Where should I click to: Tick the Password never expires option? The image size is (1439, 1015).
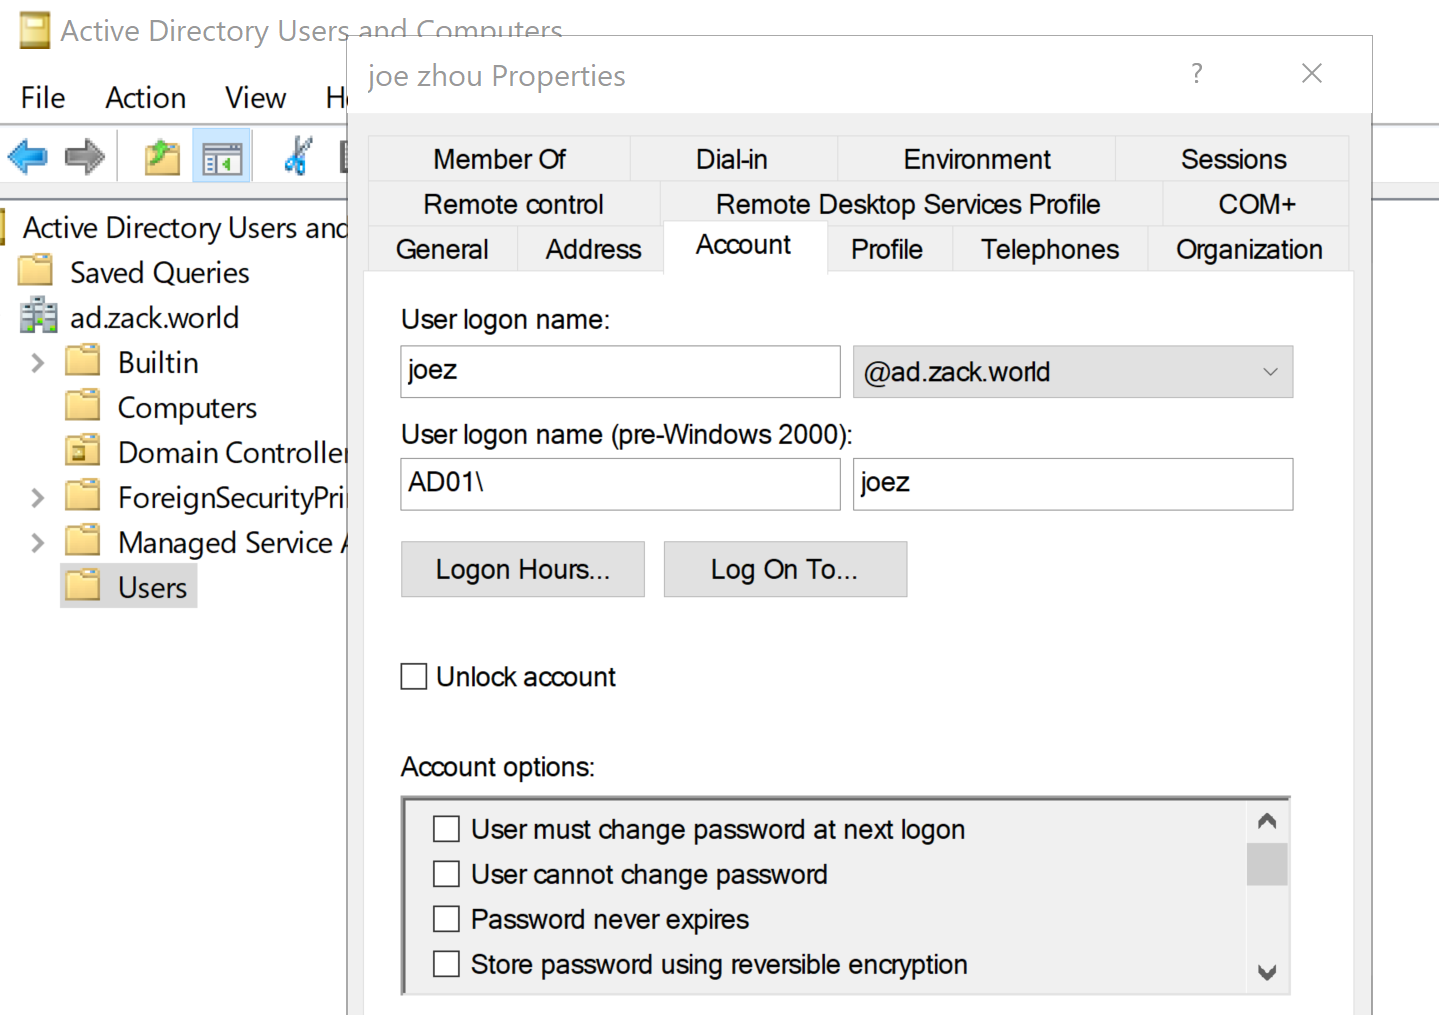(446, 919)
